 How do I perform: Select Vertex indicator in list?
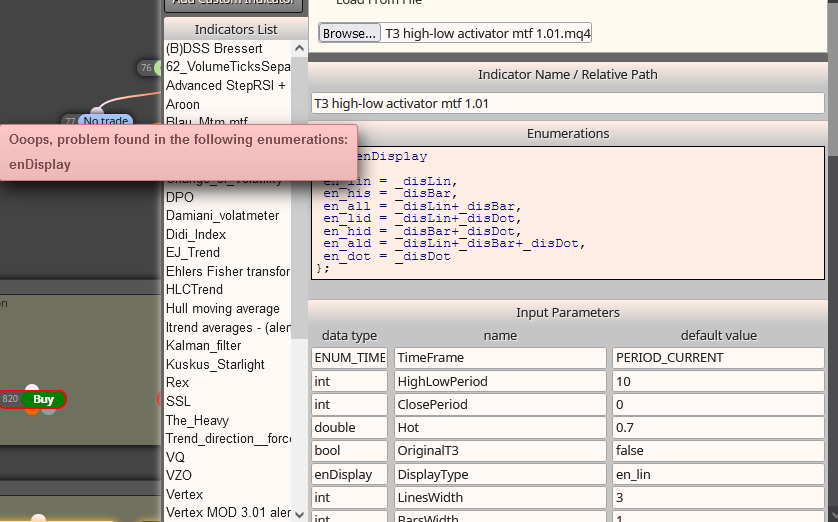pos(184,494)
